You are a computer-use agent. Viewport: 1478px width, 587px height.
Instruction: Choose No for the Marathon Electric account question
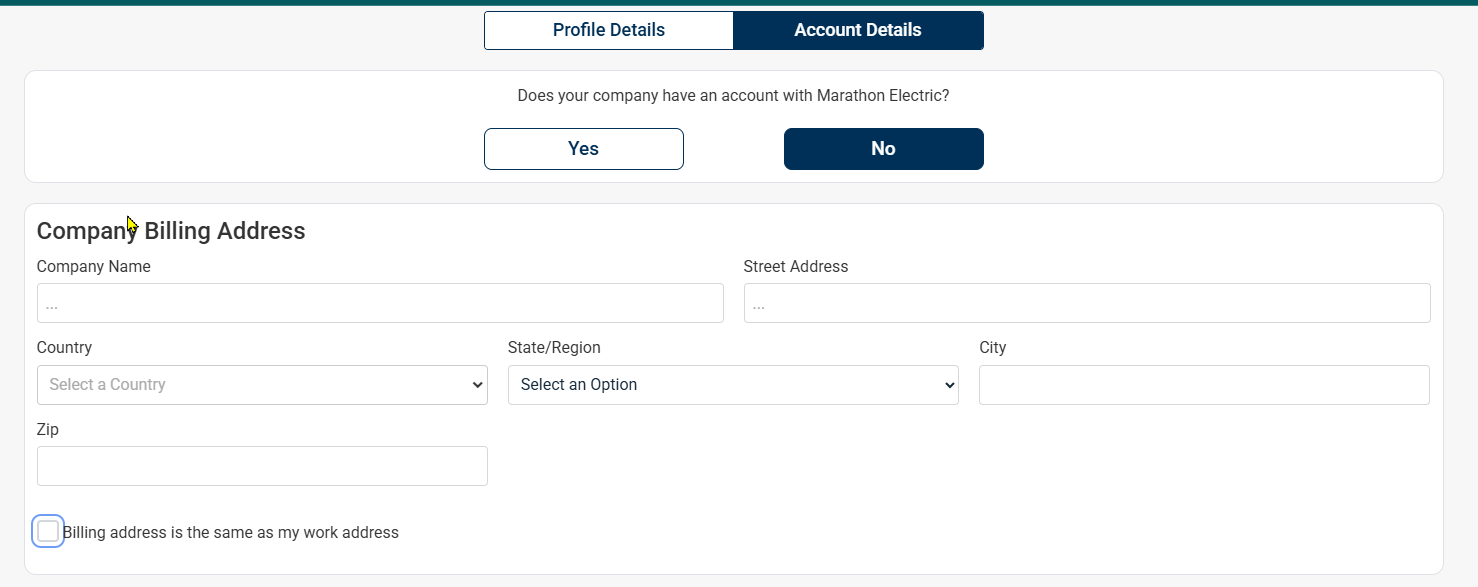point(883,149)
